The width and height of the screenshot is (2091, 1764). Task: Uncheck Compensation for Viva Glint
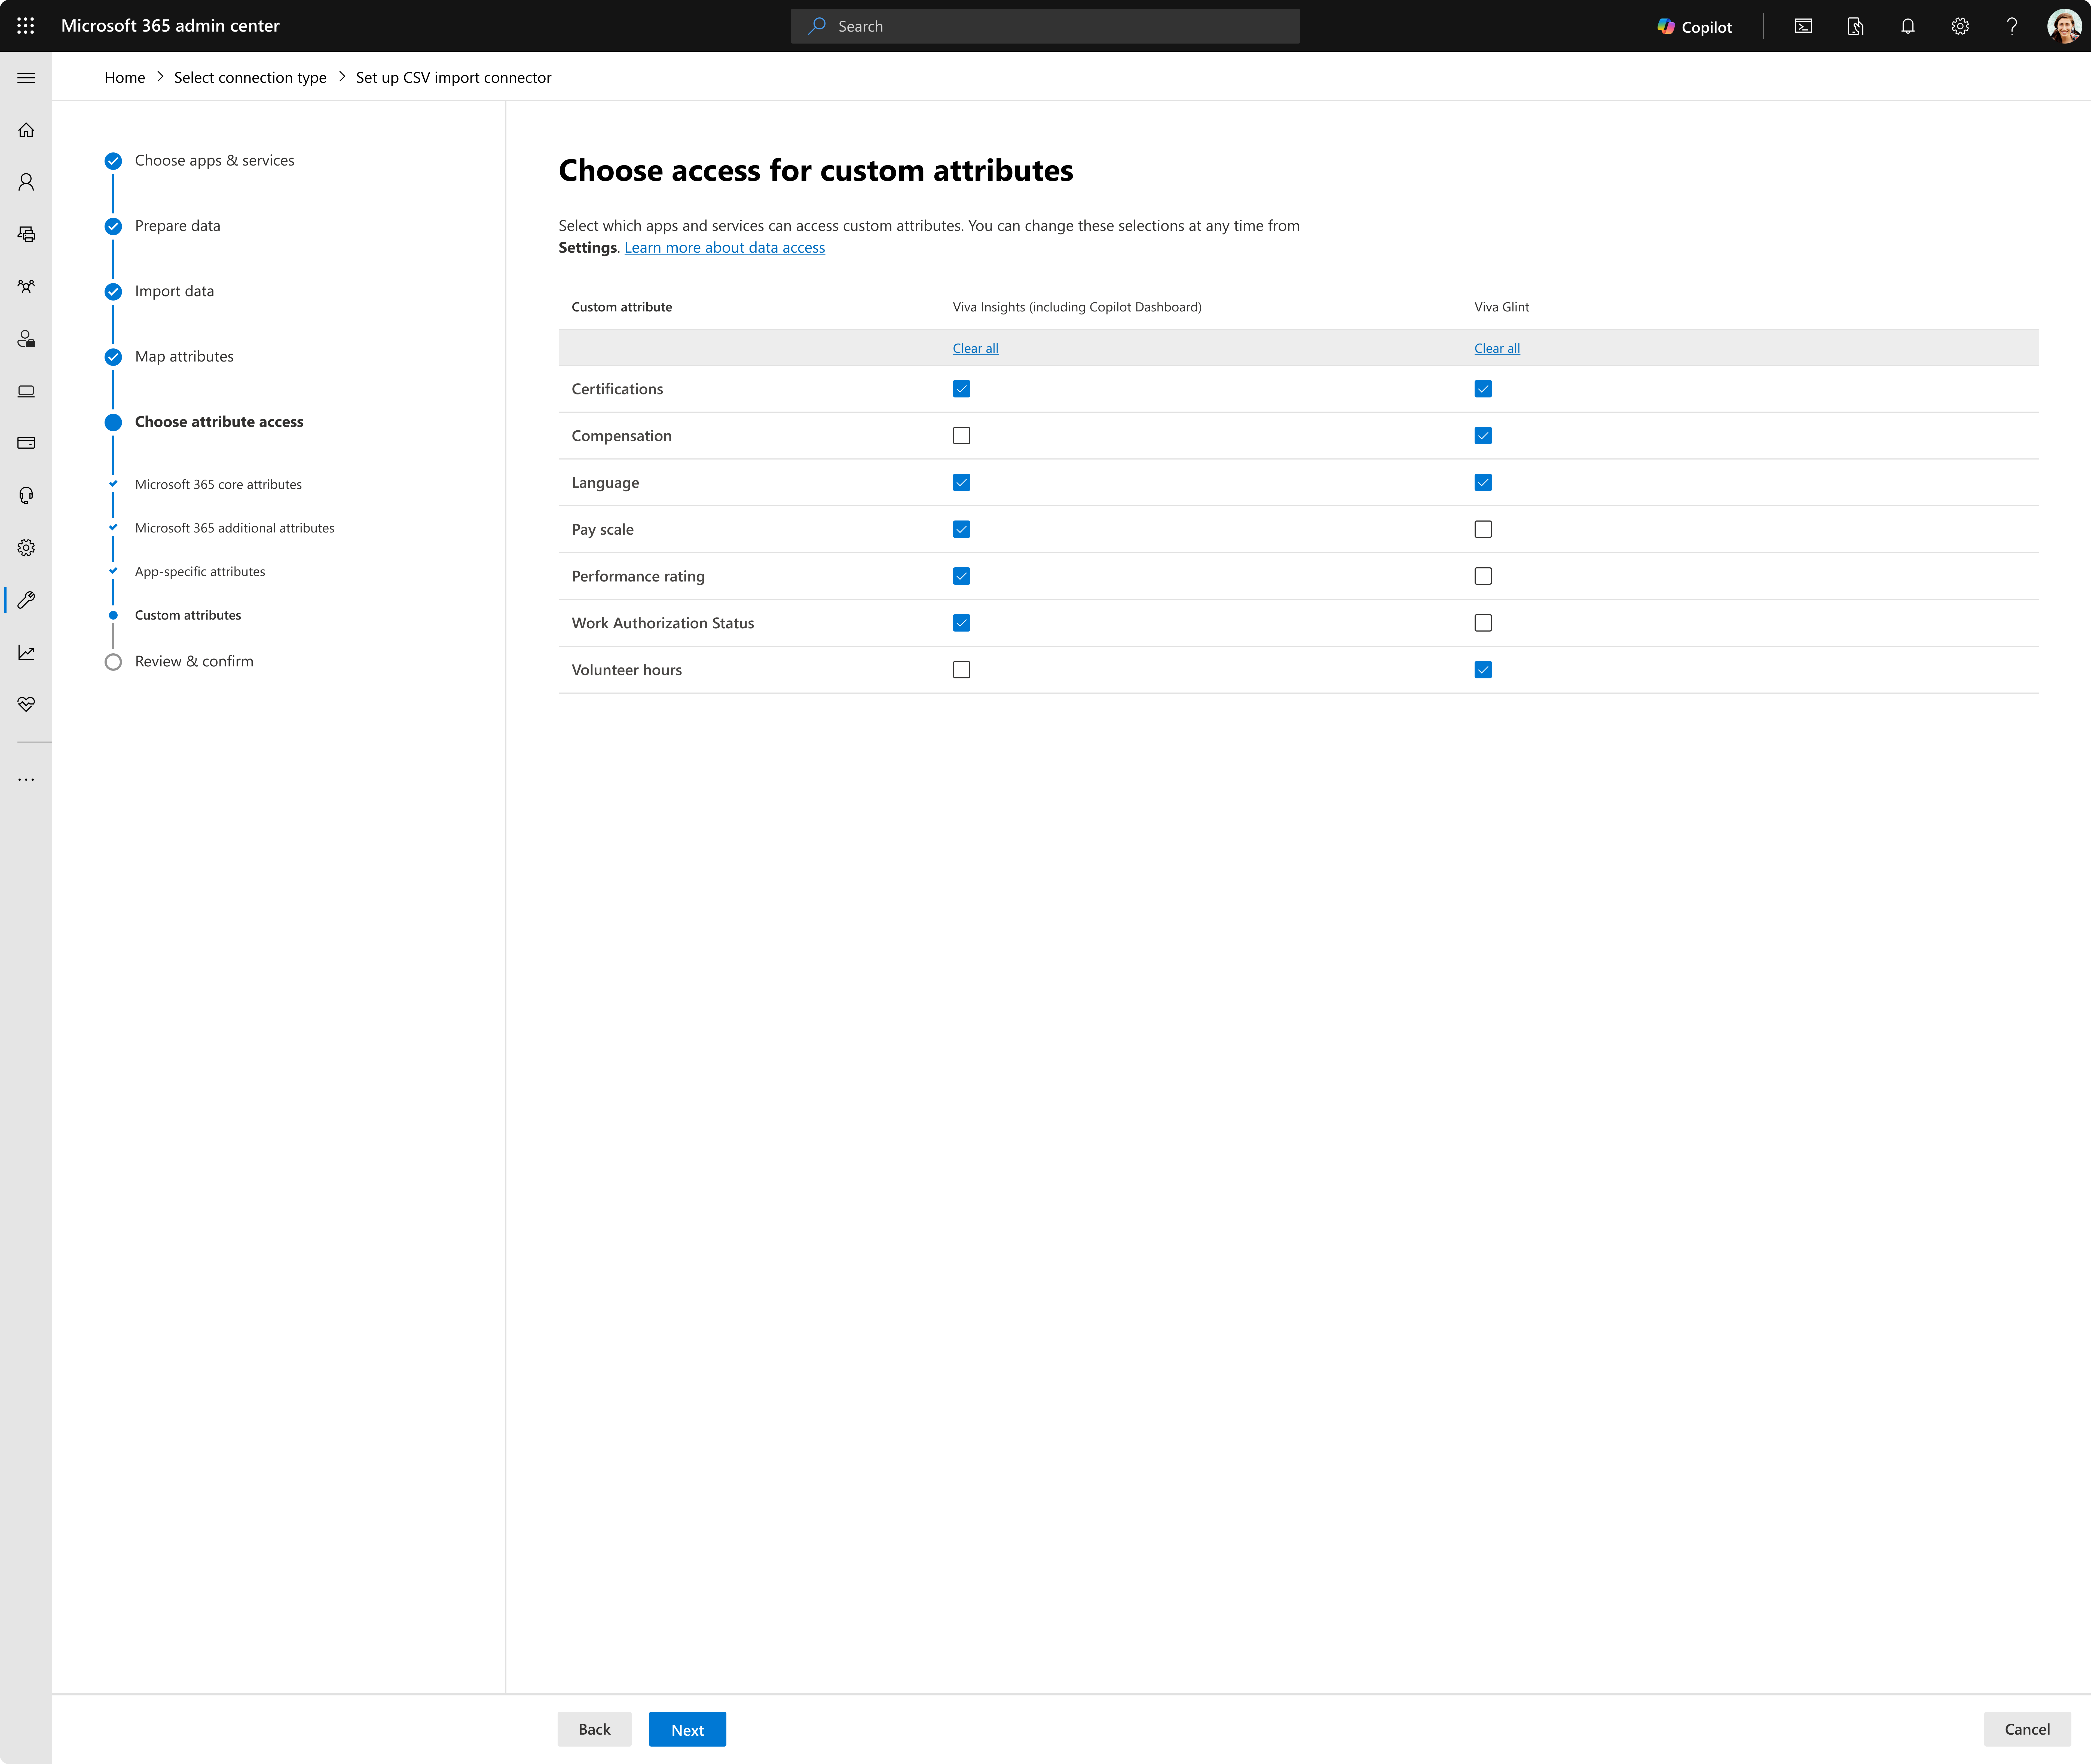pyautogui.click(x=1483, y=436)
